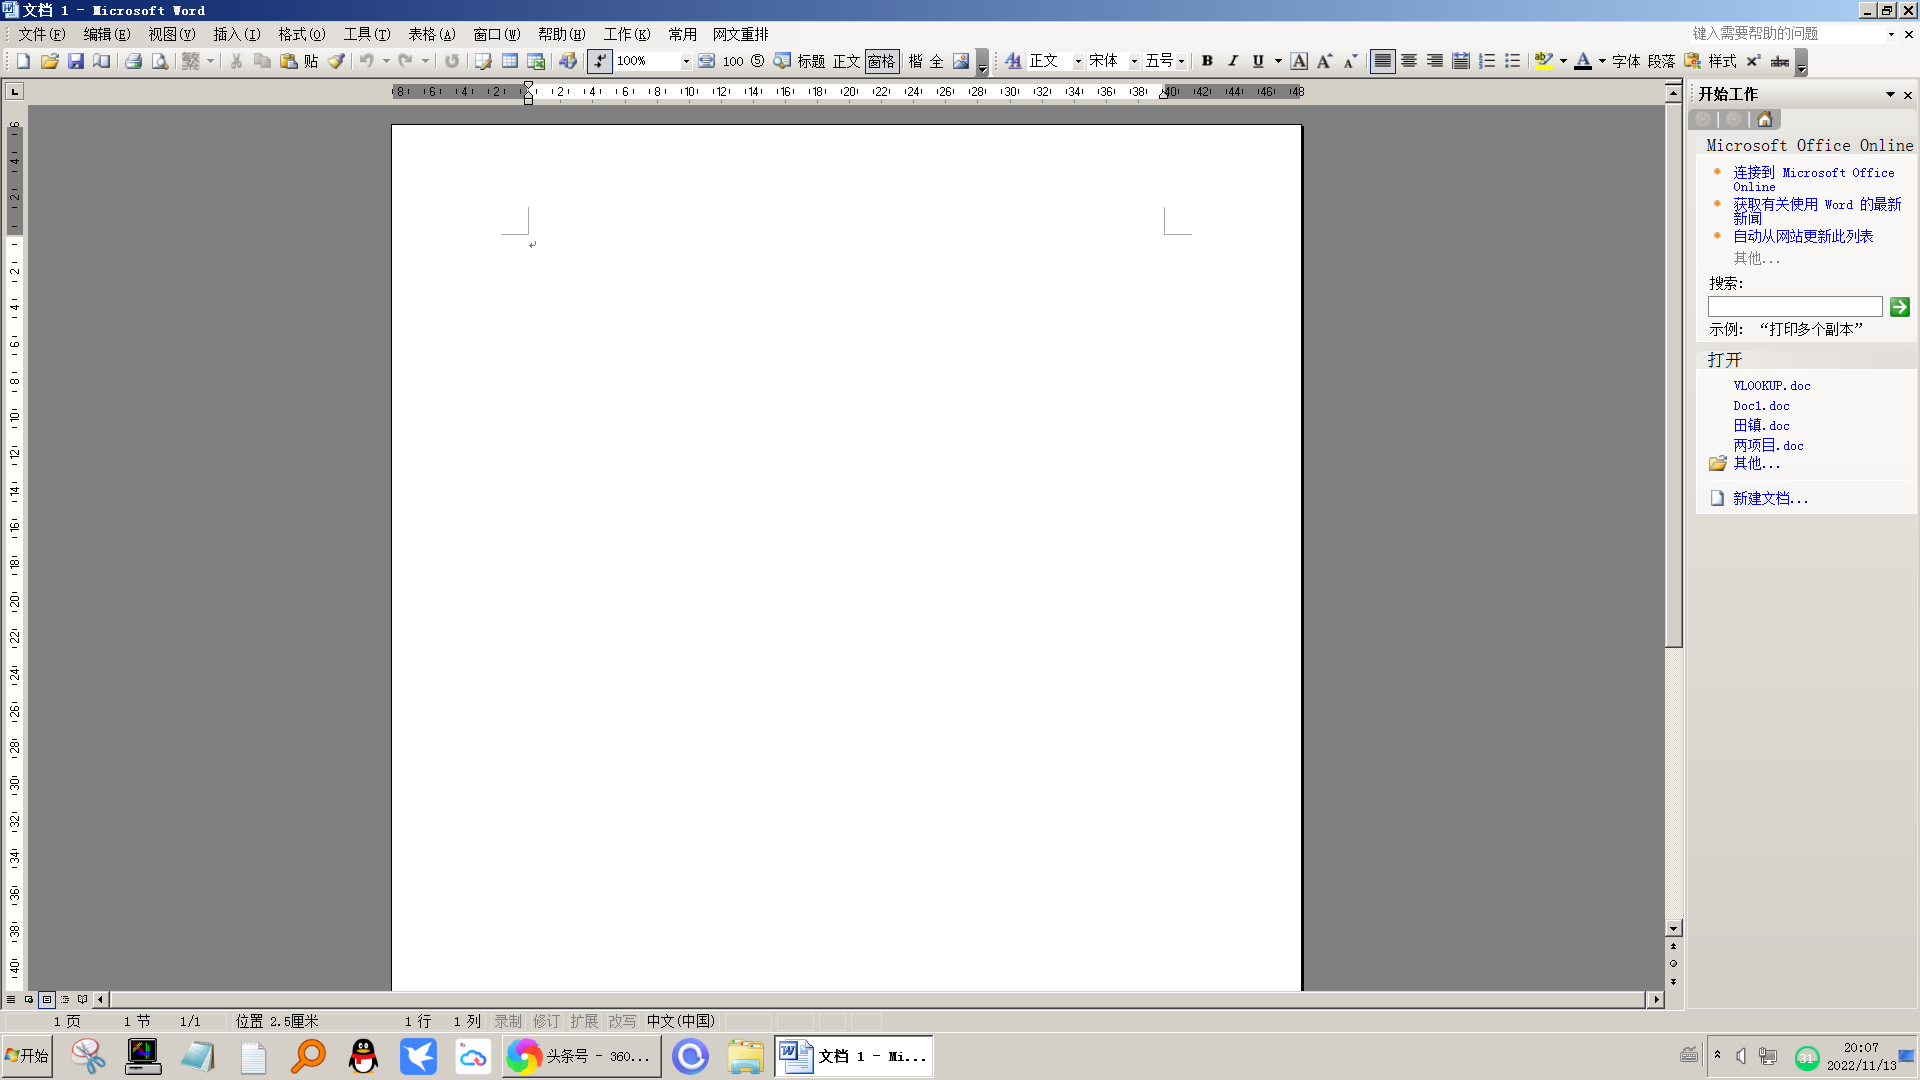
Task: Click the Save document icon
Action: (75, 61)
